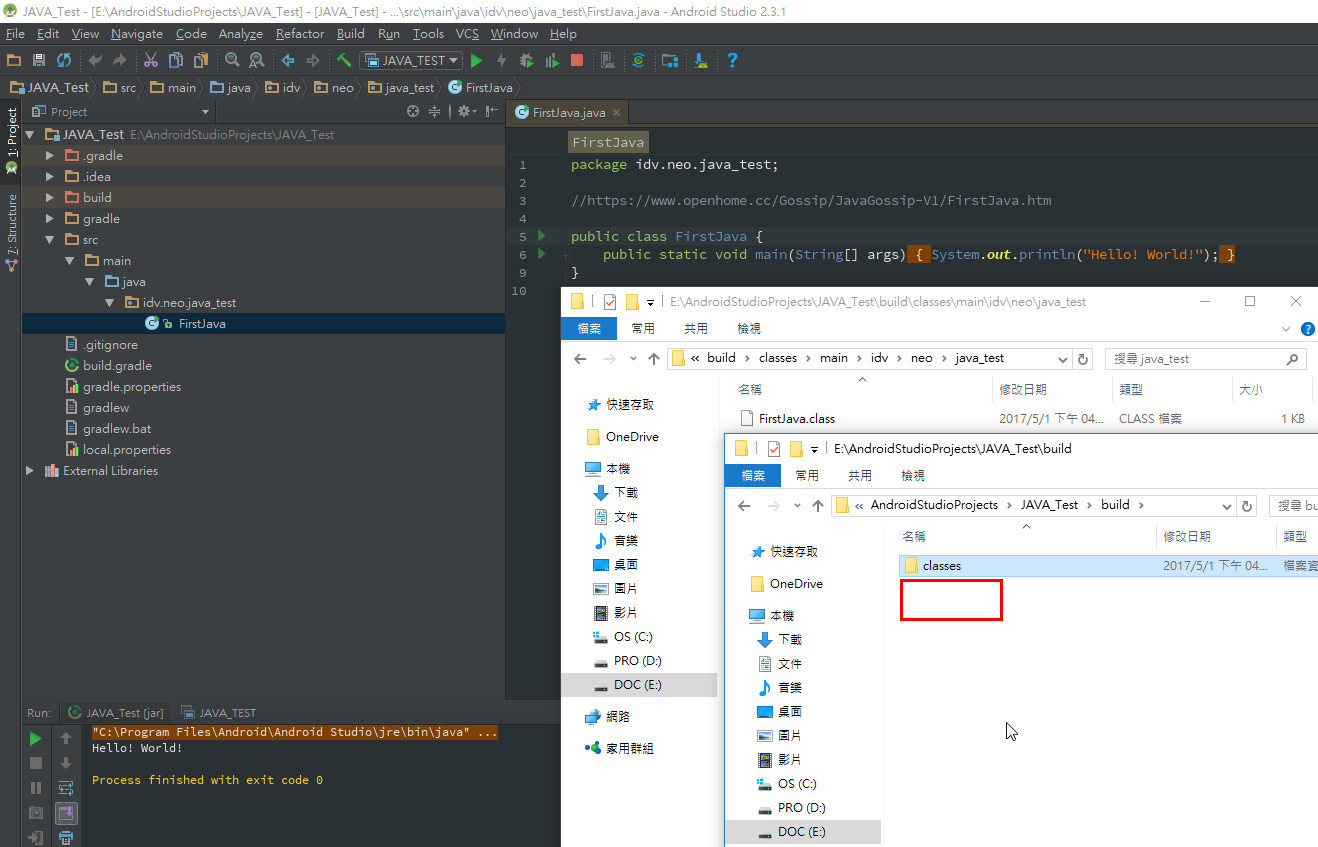Click DOC (E:) drive in the front build Explorer window
The height and width of the screenshot is (847, 1318).
802,832
